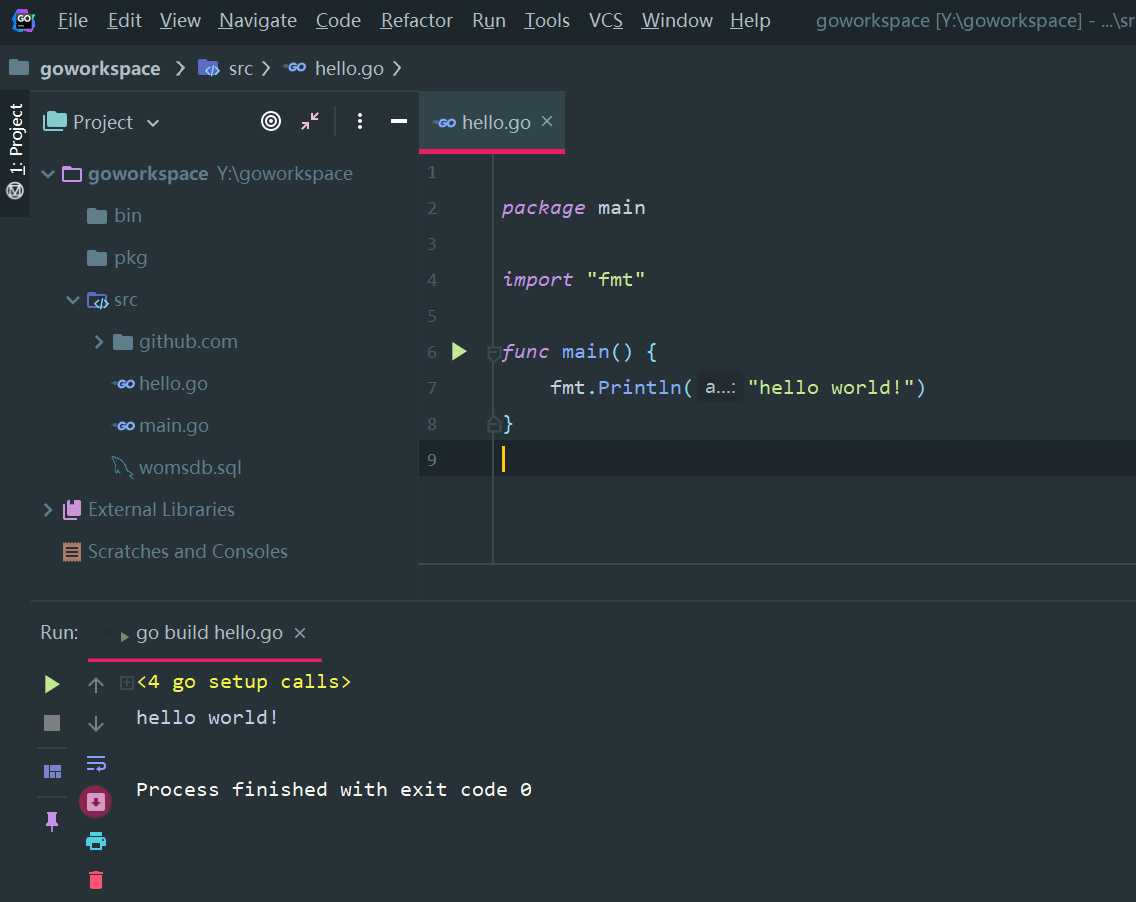Hide the Project panel with minus icon
This screenshot has width=1136, height=902.
(398, 121)
